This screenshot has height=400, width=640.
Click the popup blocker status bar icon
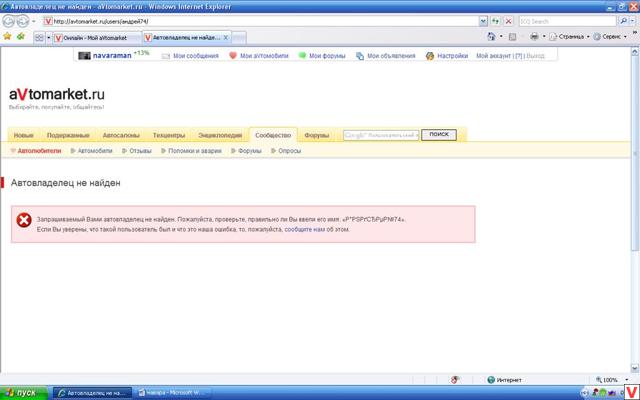455,380
